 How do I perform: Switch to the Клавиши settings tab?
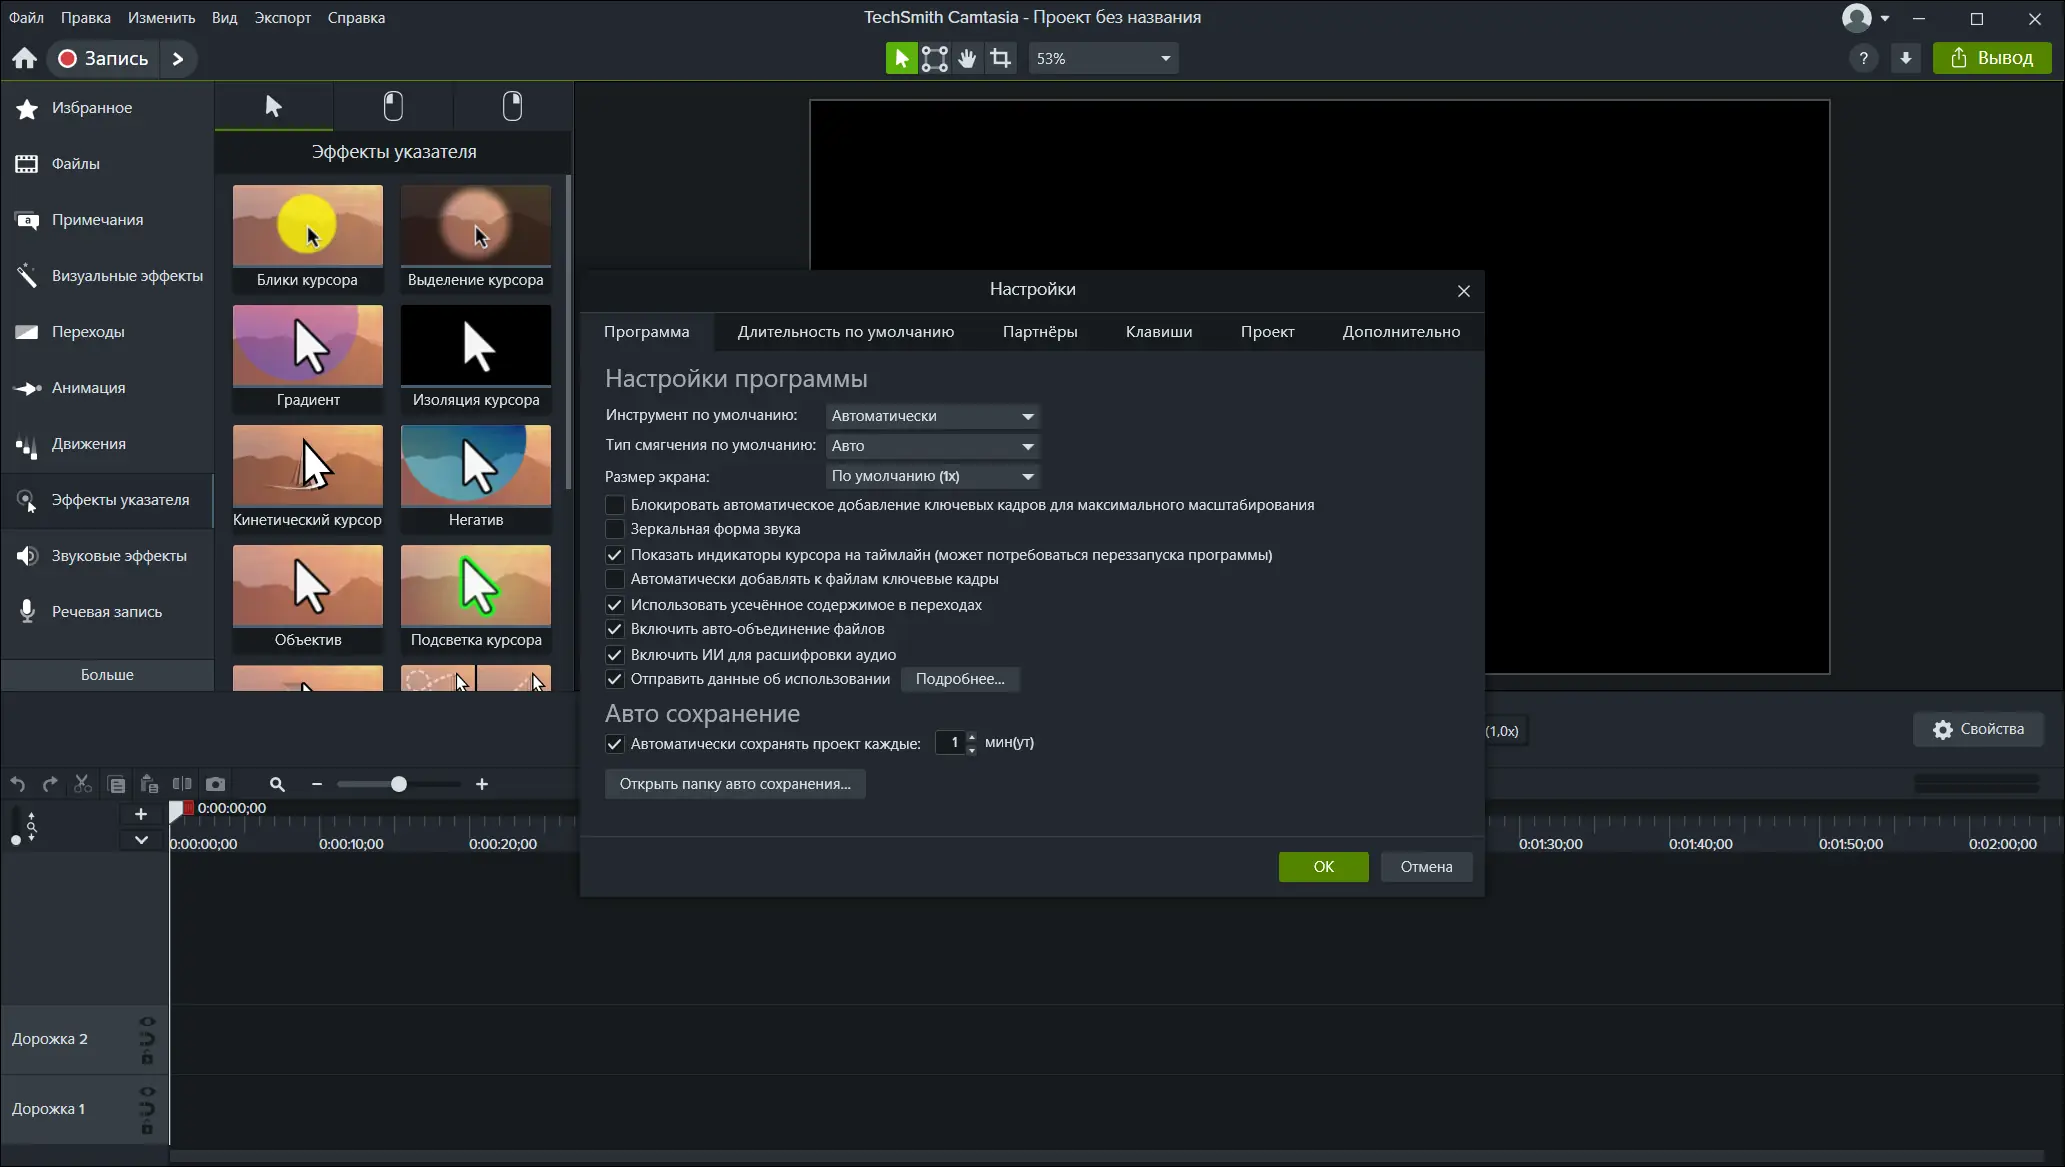[1158, 332]
